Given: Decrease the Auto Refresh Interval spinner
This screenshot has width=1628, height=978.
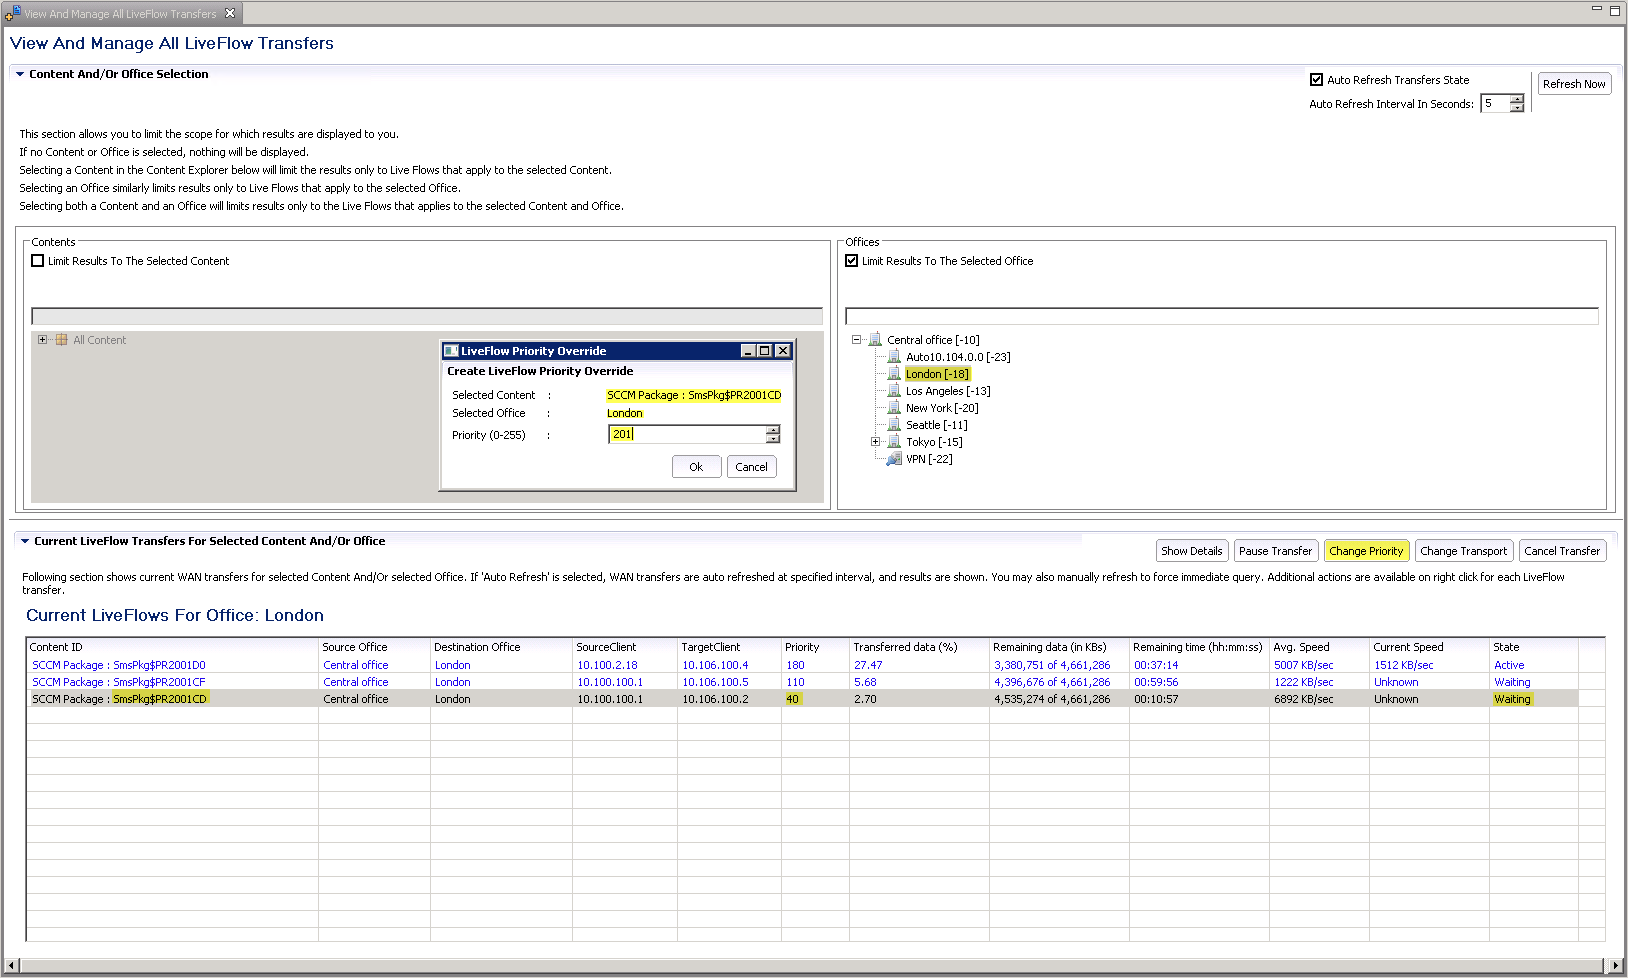Looking at the screenshot, I should pyautogui.click(x=1517, y=108).
